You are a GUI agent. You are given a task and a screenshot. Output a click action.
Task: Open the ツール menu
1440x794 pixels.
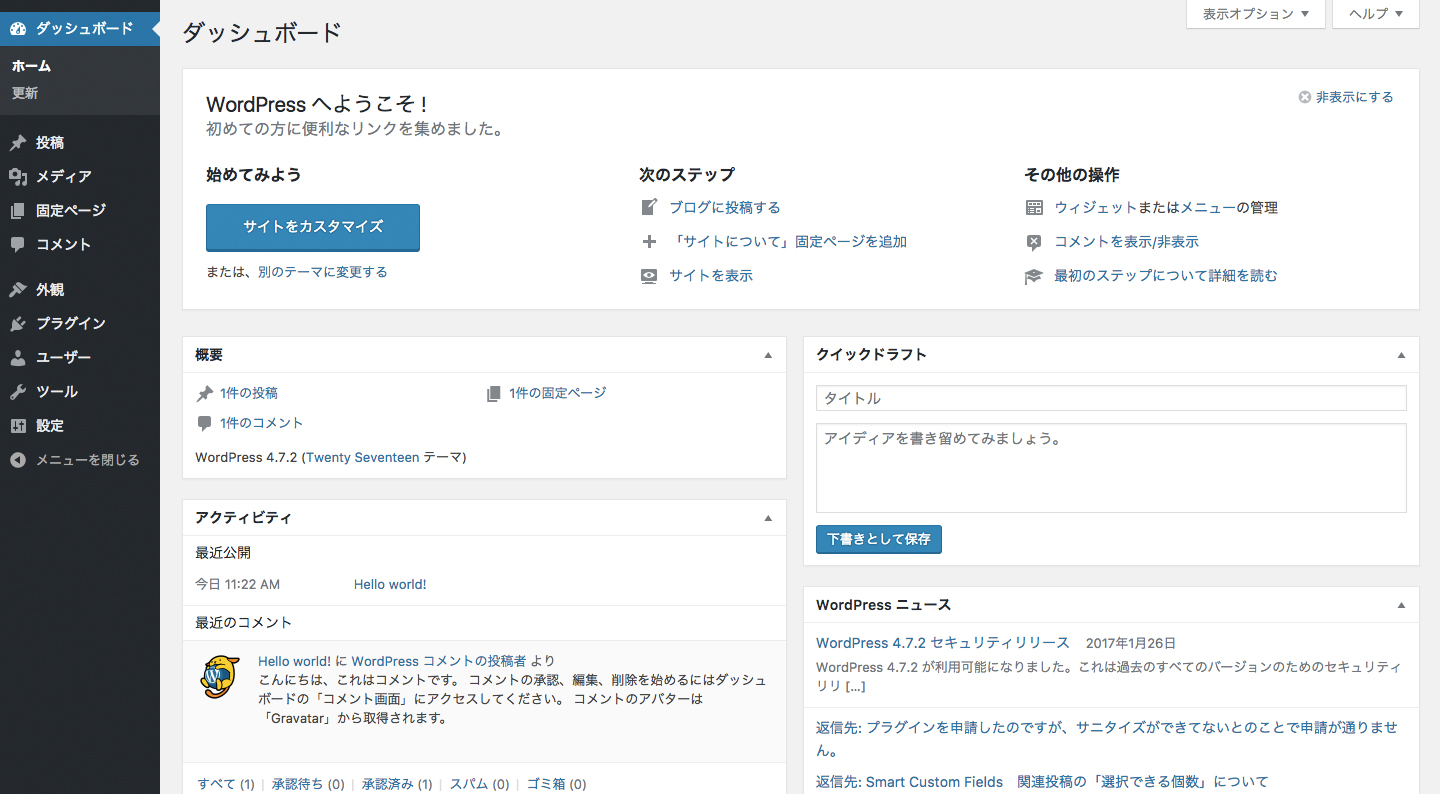coord(80,392)
